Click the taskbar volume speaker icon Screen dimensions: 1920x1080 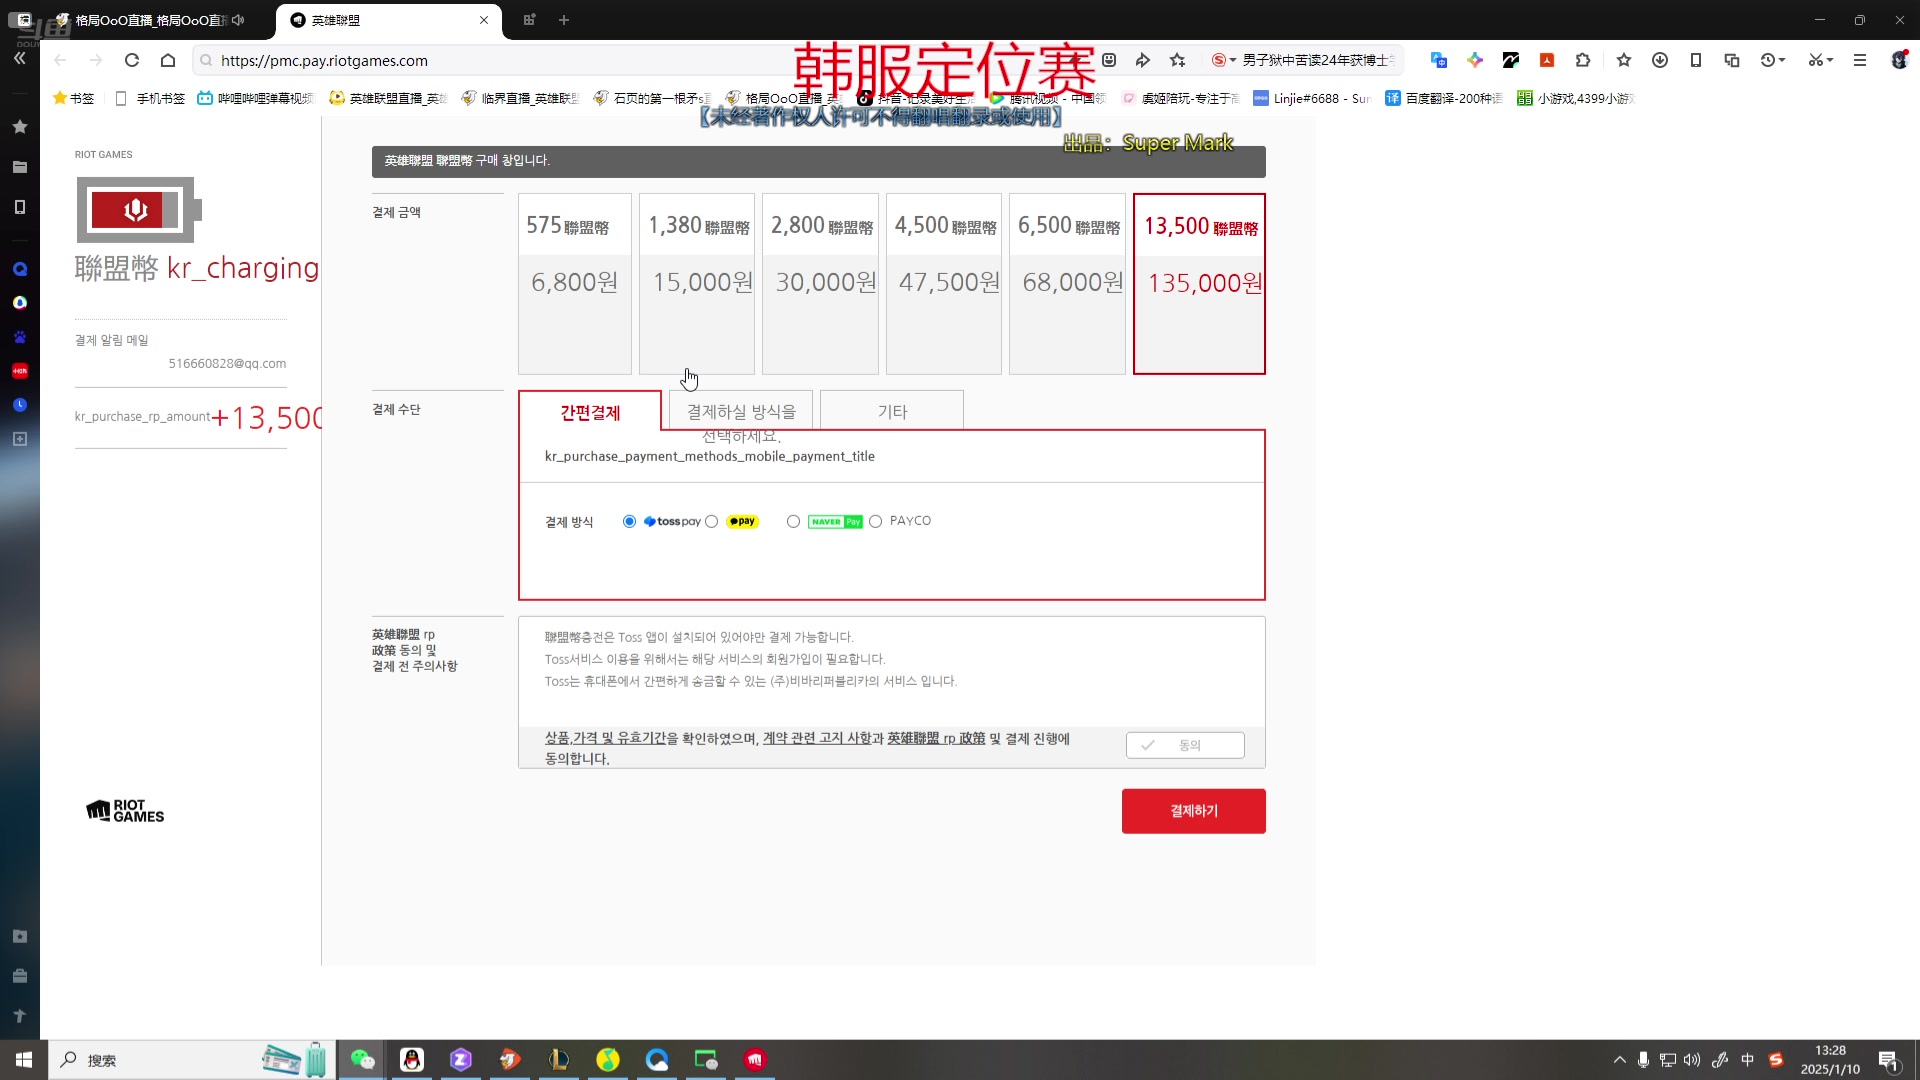1692,1060
